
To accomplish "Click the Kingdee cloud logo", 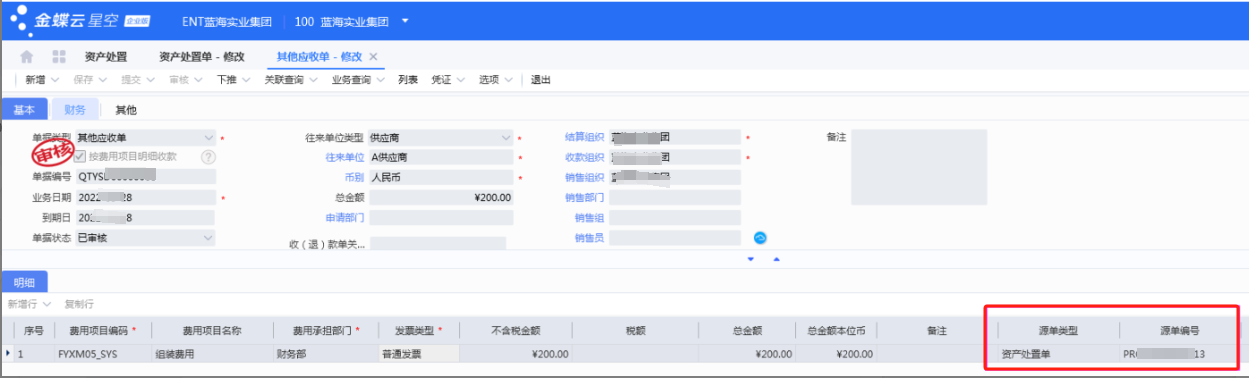I will [79, 21].
